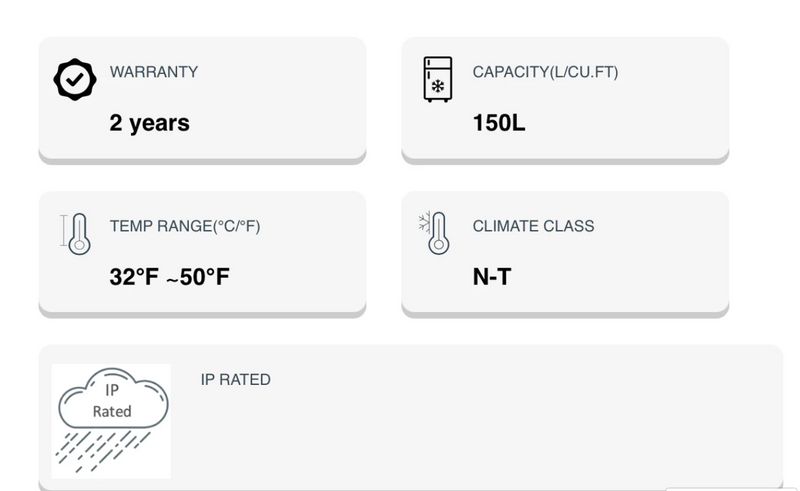Click the 'N-T' climate class value

[491, 277]
